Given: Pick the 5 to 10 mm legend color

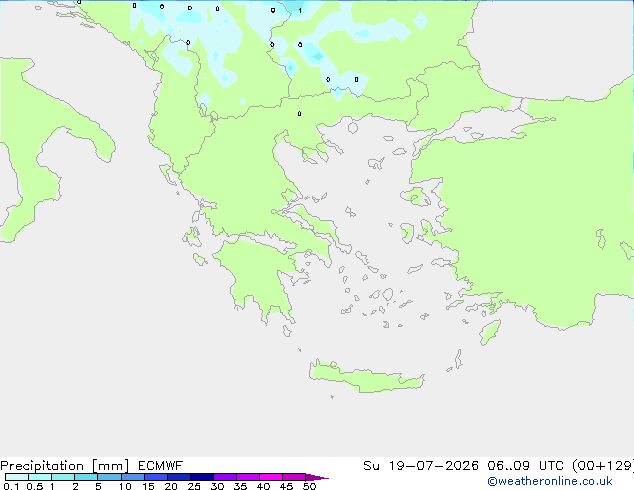Looking at the screenshot, I should tap(109, 477).
